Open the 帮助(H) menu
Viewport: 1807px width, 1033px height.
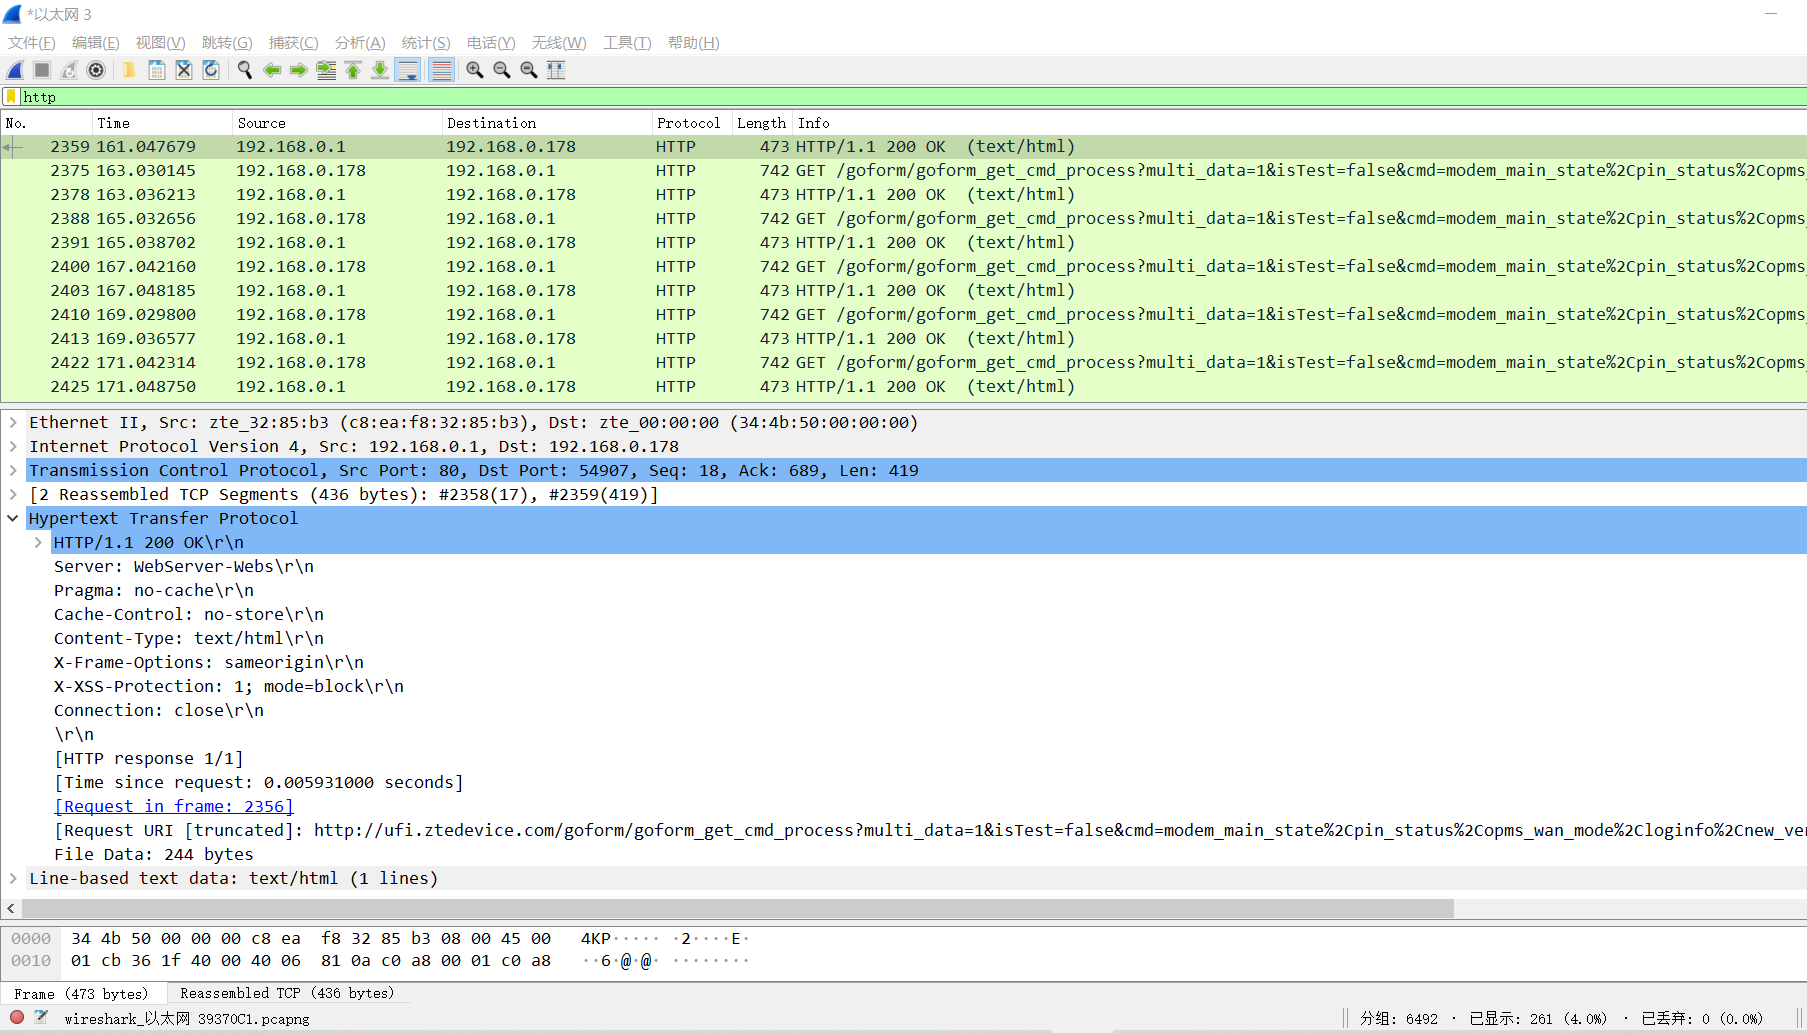point(694,43)
